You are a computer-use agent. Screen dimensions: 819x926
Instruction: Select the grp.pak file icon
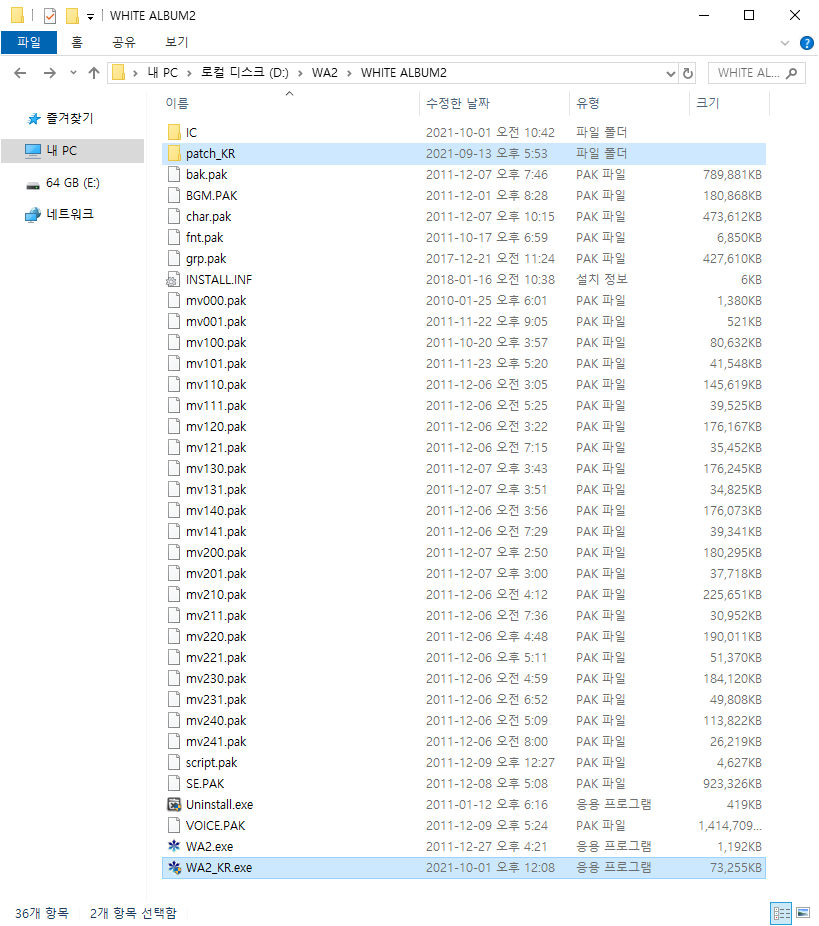174,258
